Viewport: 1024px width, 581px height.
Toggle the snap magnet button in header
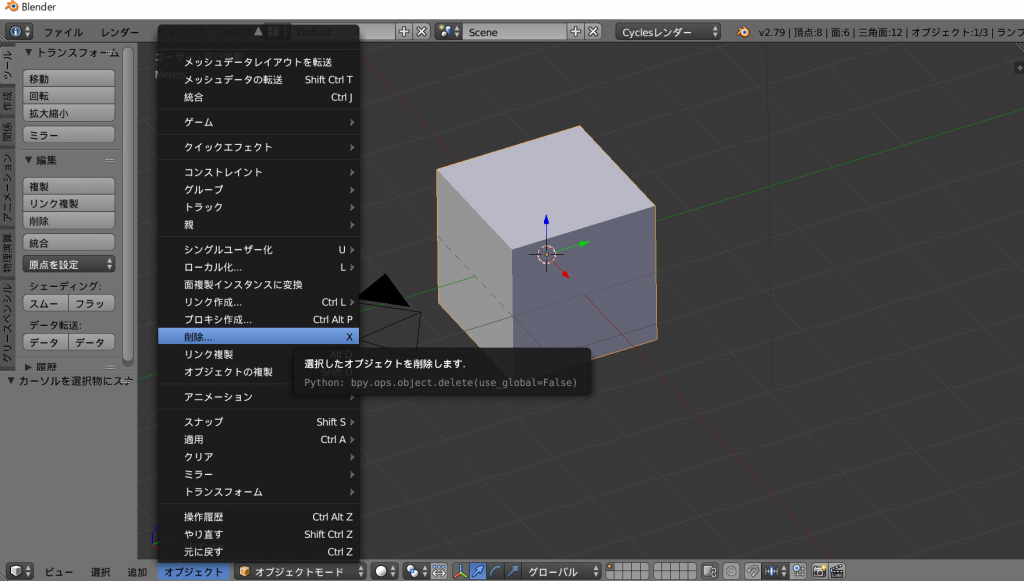pyautogui.click(x=752, y=571)
